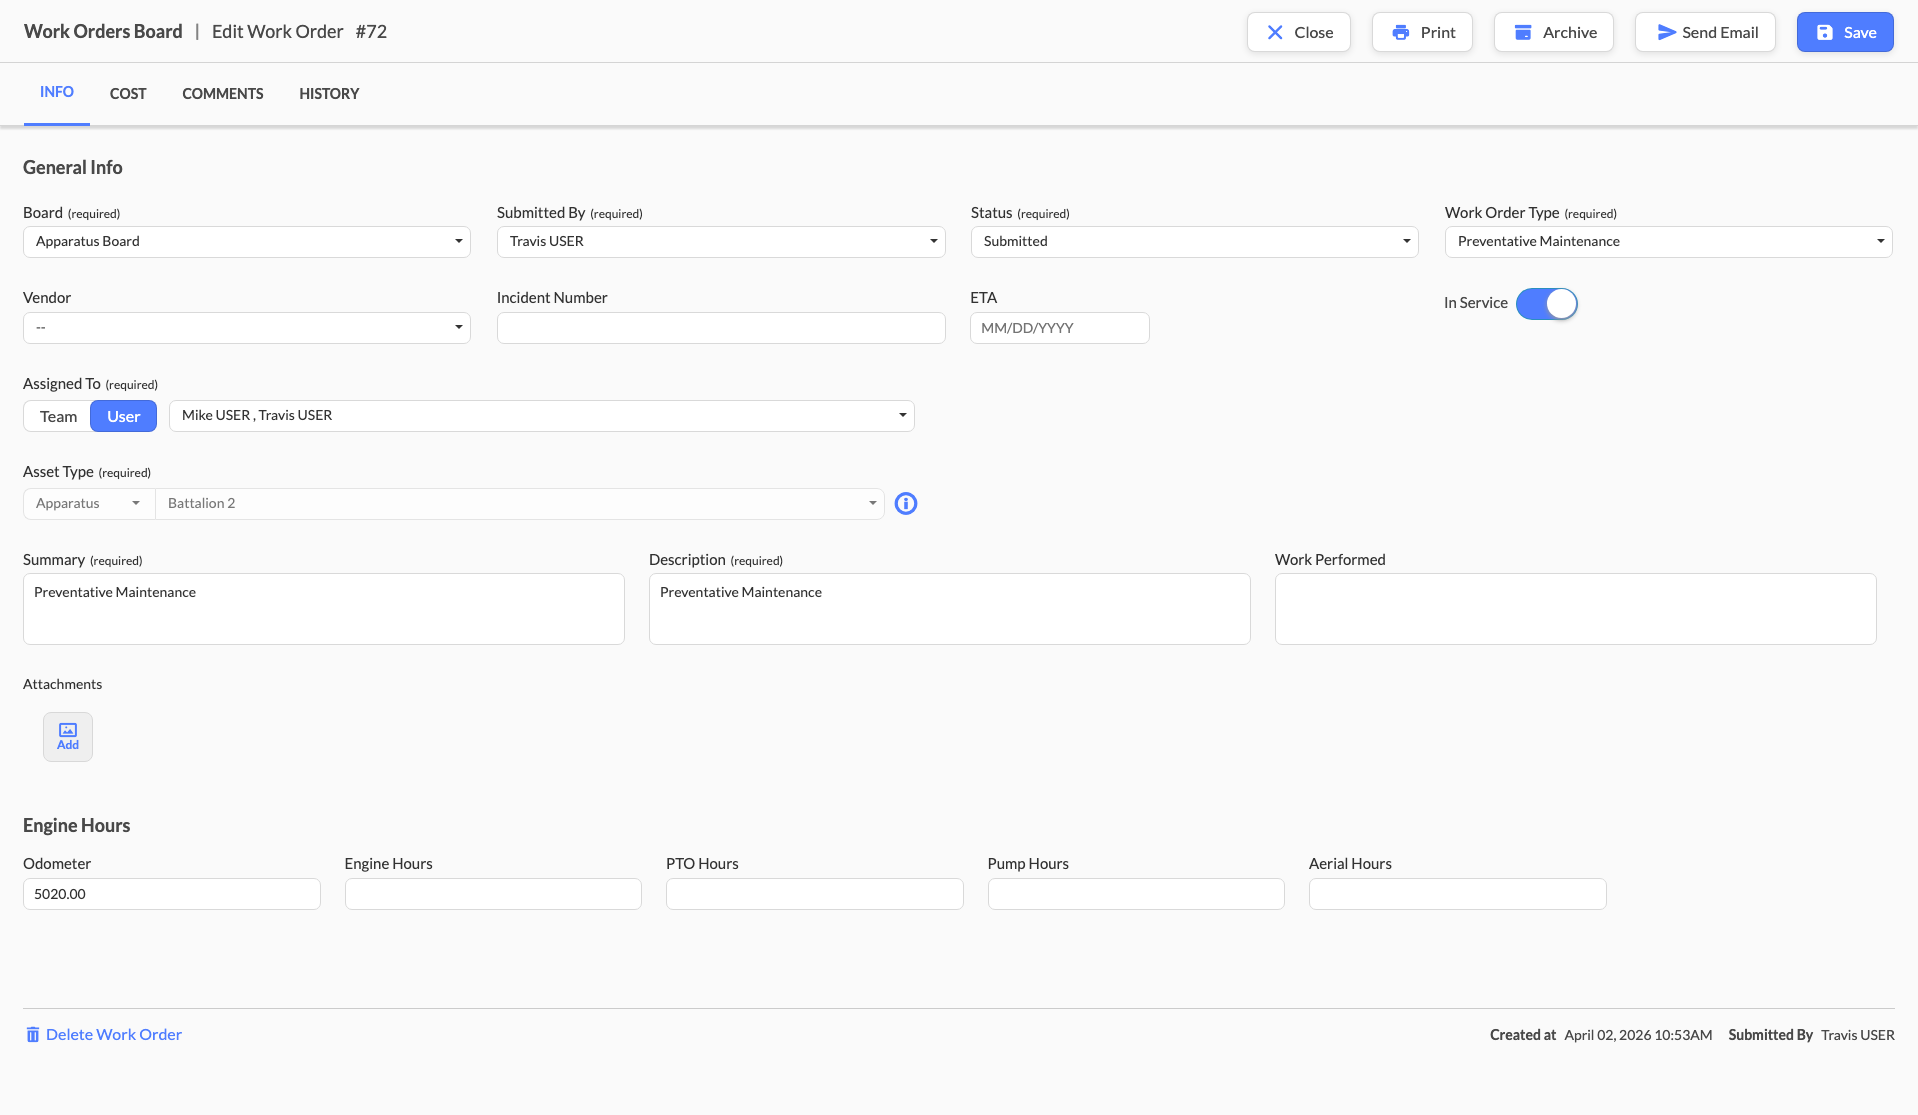Select User assignment mode
1918x1115 pixels.
click(124, 417)
